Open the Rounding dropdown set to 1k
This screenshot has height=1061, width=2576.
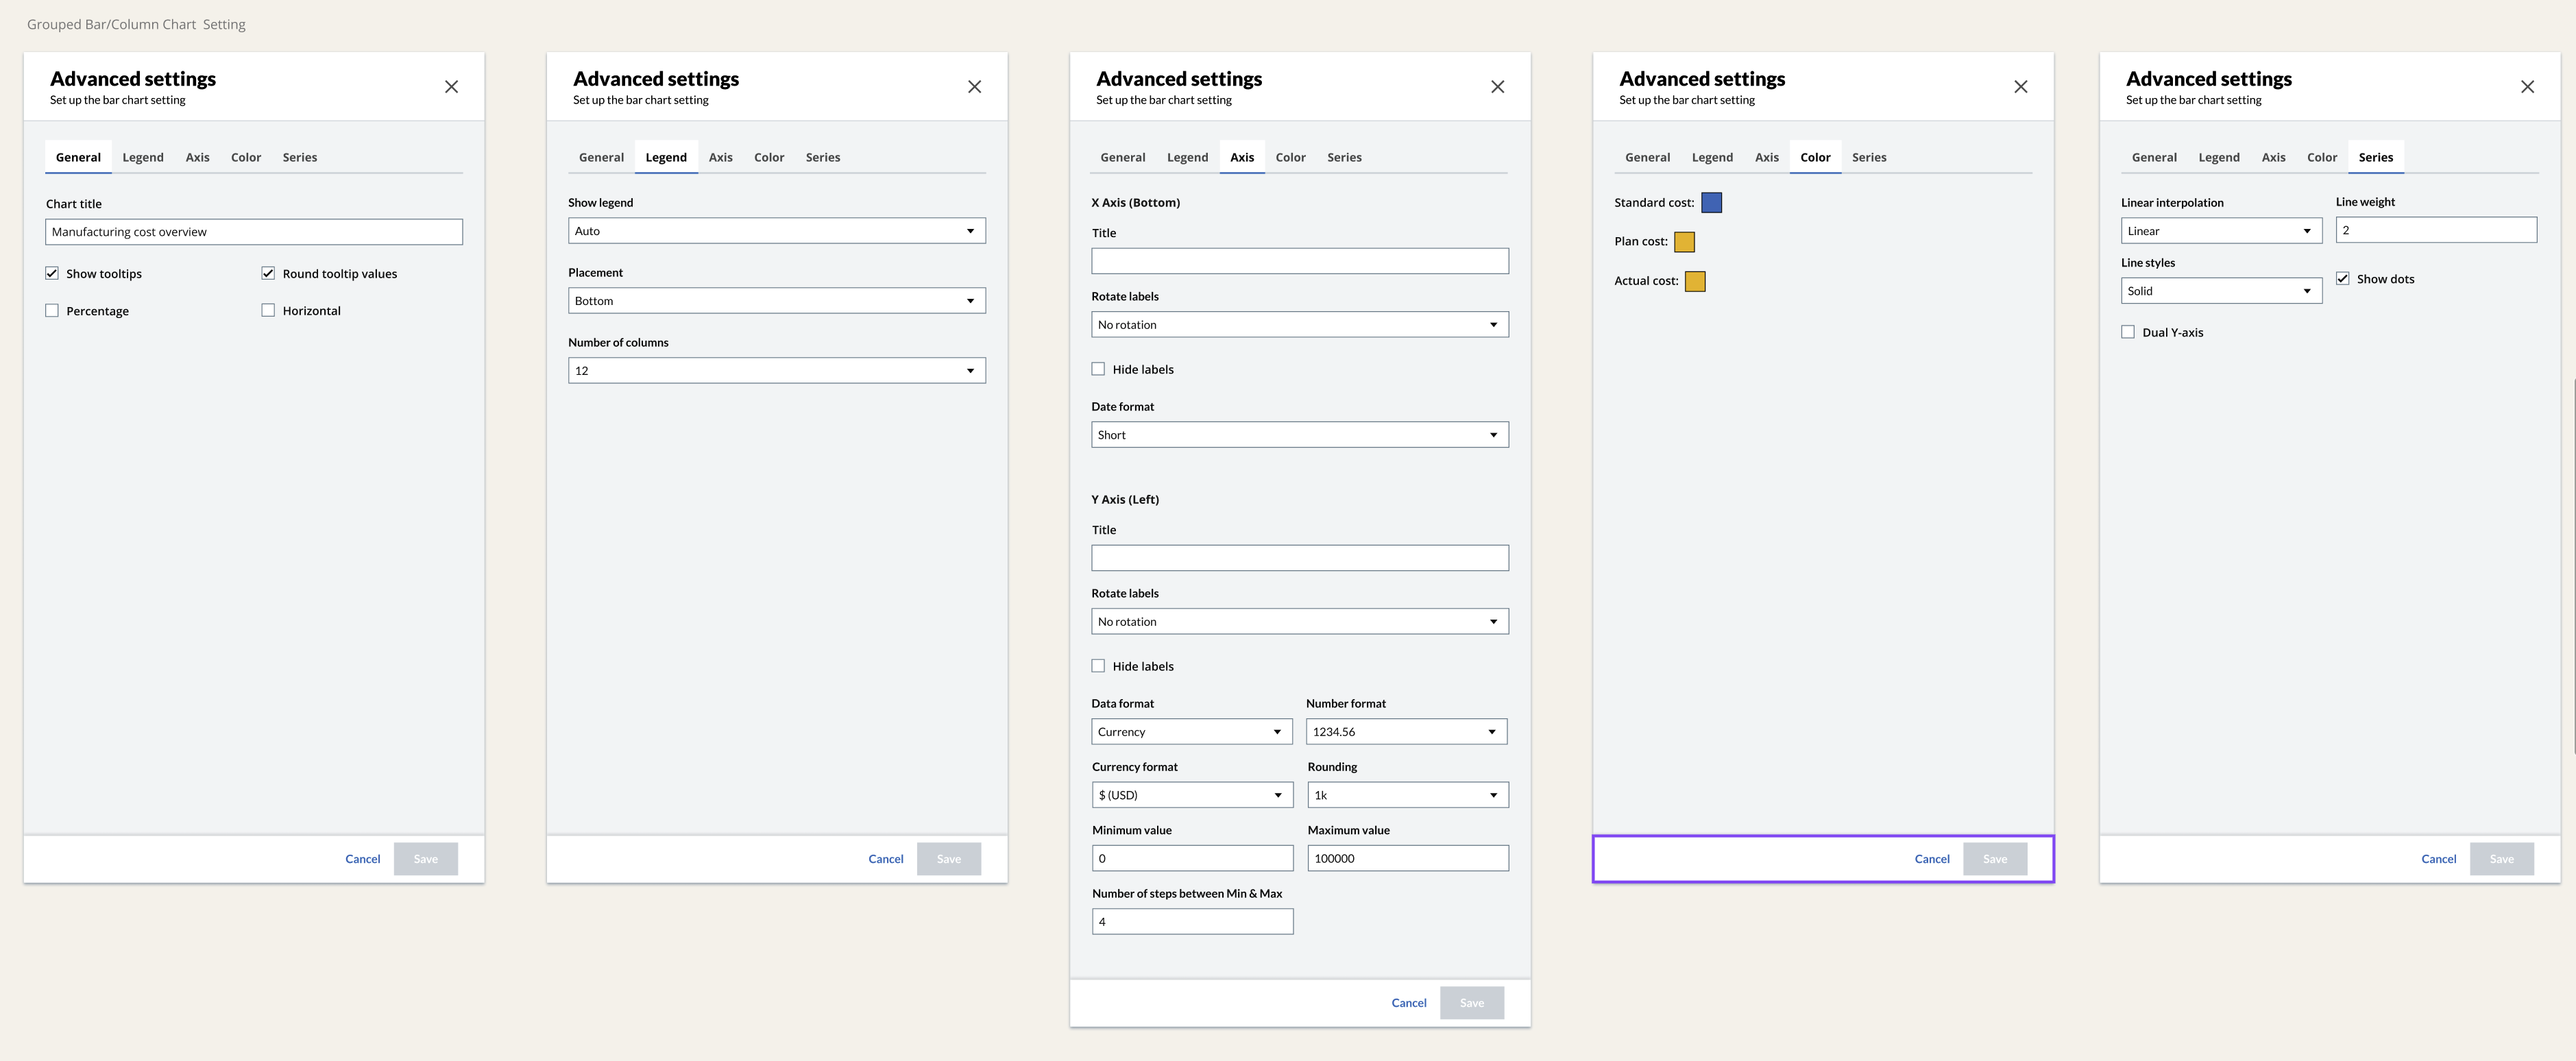1407,794
